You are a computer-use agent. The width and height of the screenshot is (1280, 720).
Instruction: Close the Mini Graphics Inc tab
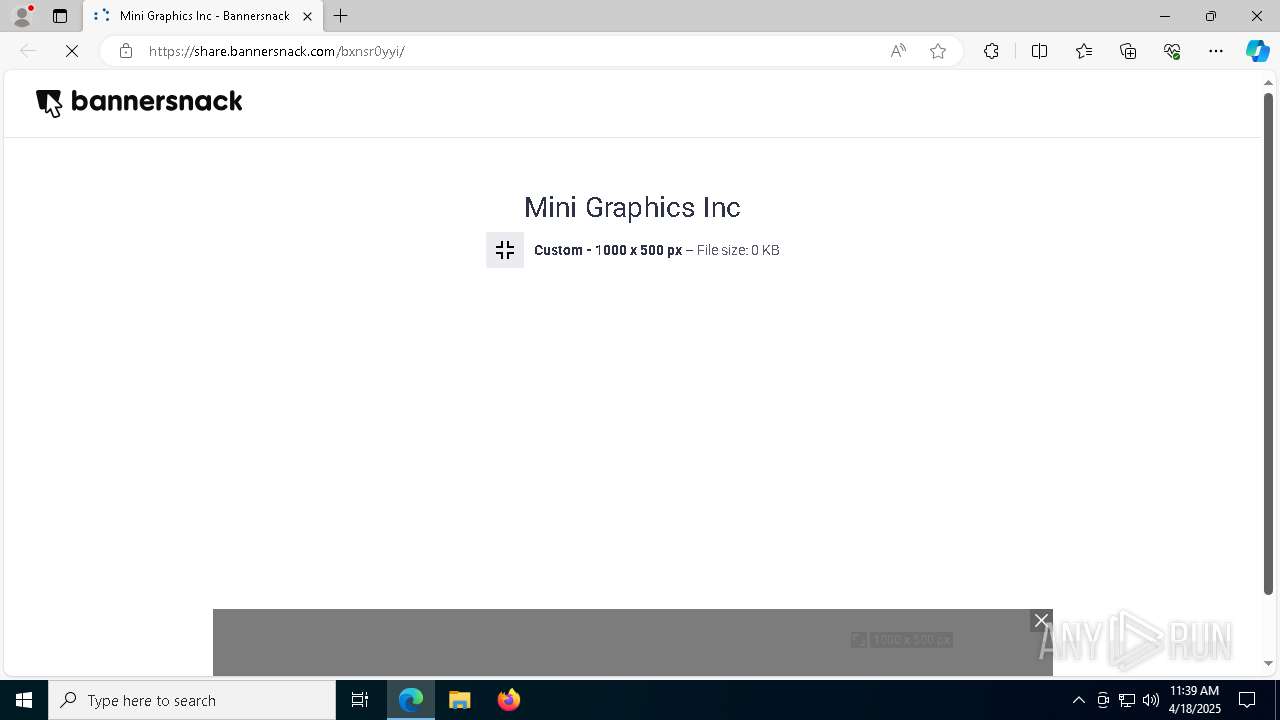[x=308, y=16]
